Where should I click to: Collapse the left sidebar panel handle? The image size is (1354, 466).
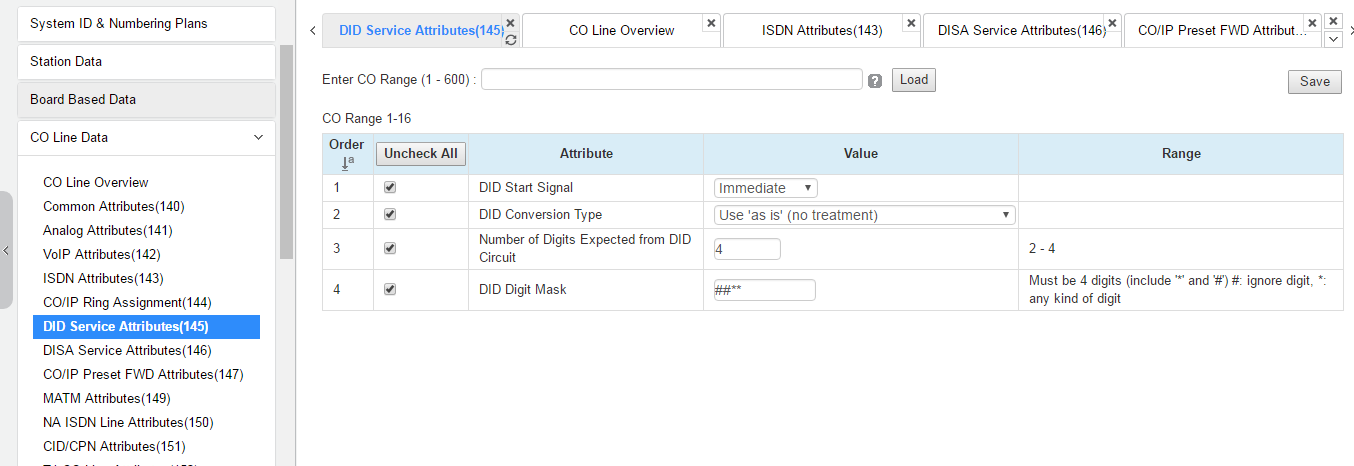point(6,250)
